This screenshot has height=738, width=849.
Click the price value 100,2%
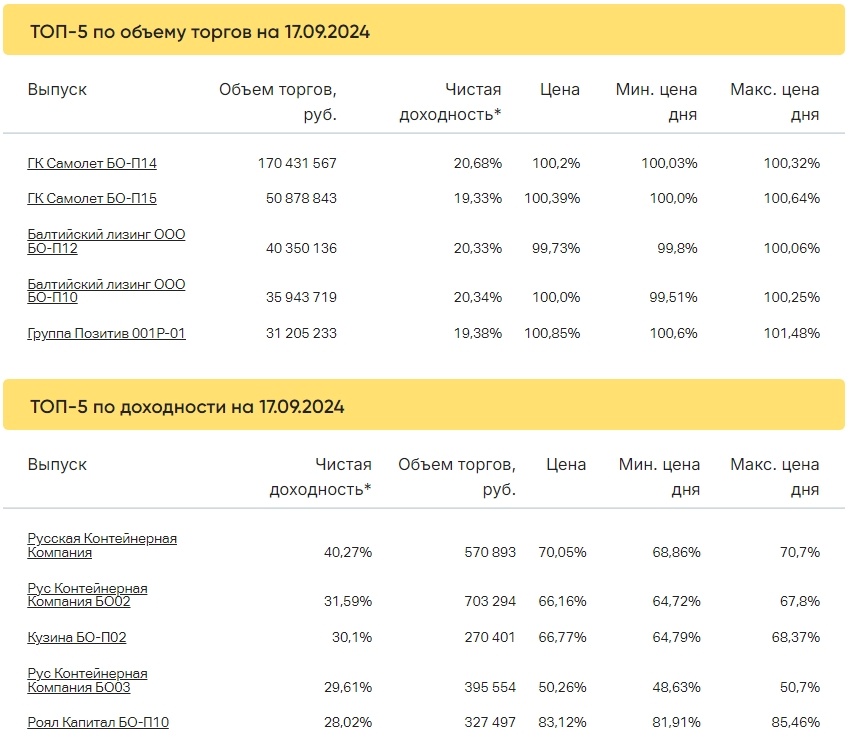click(556, 163)
